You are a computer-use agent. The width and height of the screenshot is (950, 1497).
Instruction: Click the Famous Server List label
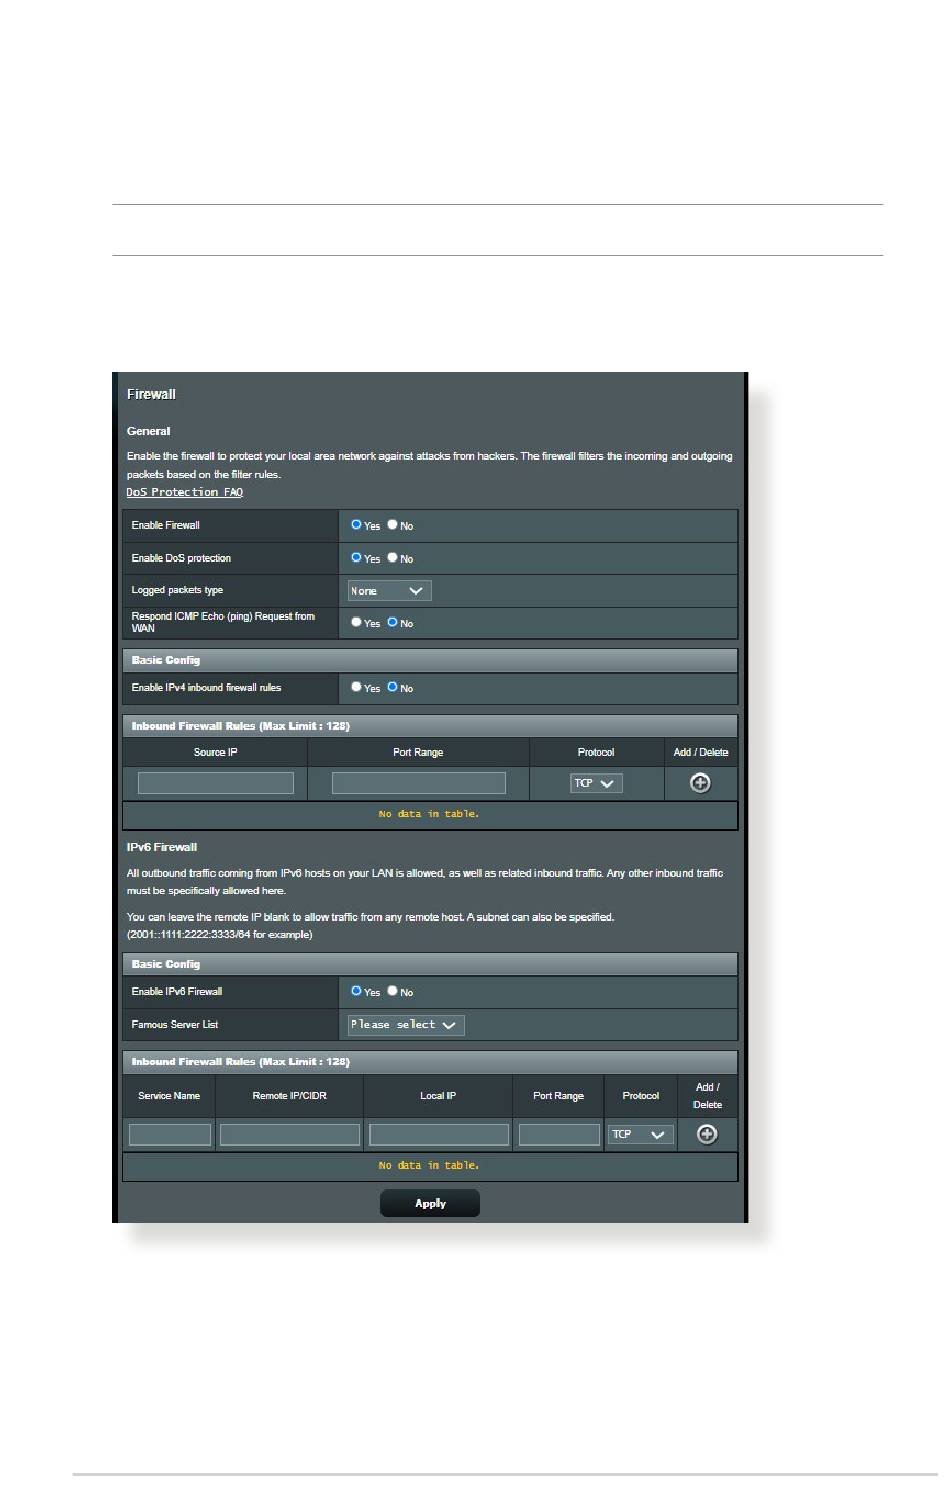point(175,1024)
